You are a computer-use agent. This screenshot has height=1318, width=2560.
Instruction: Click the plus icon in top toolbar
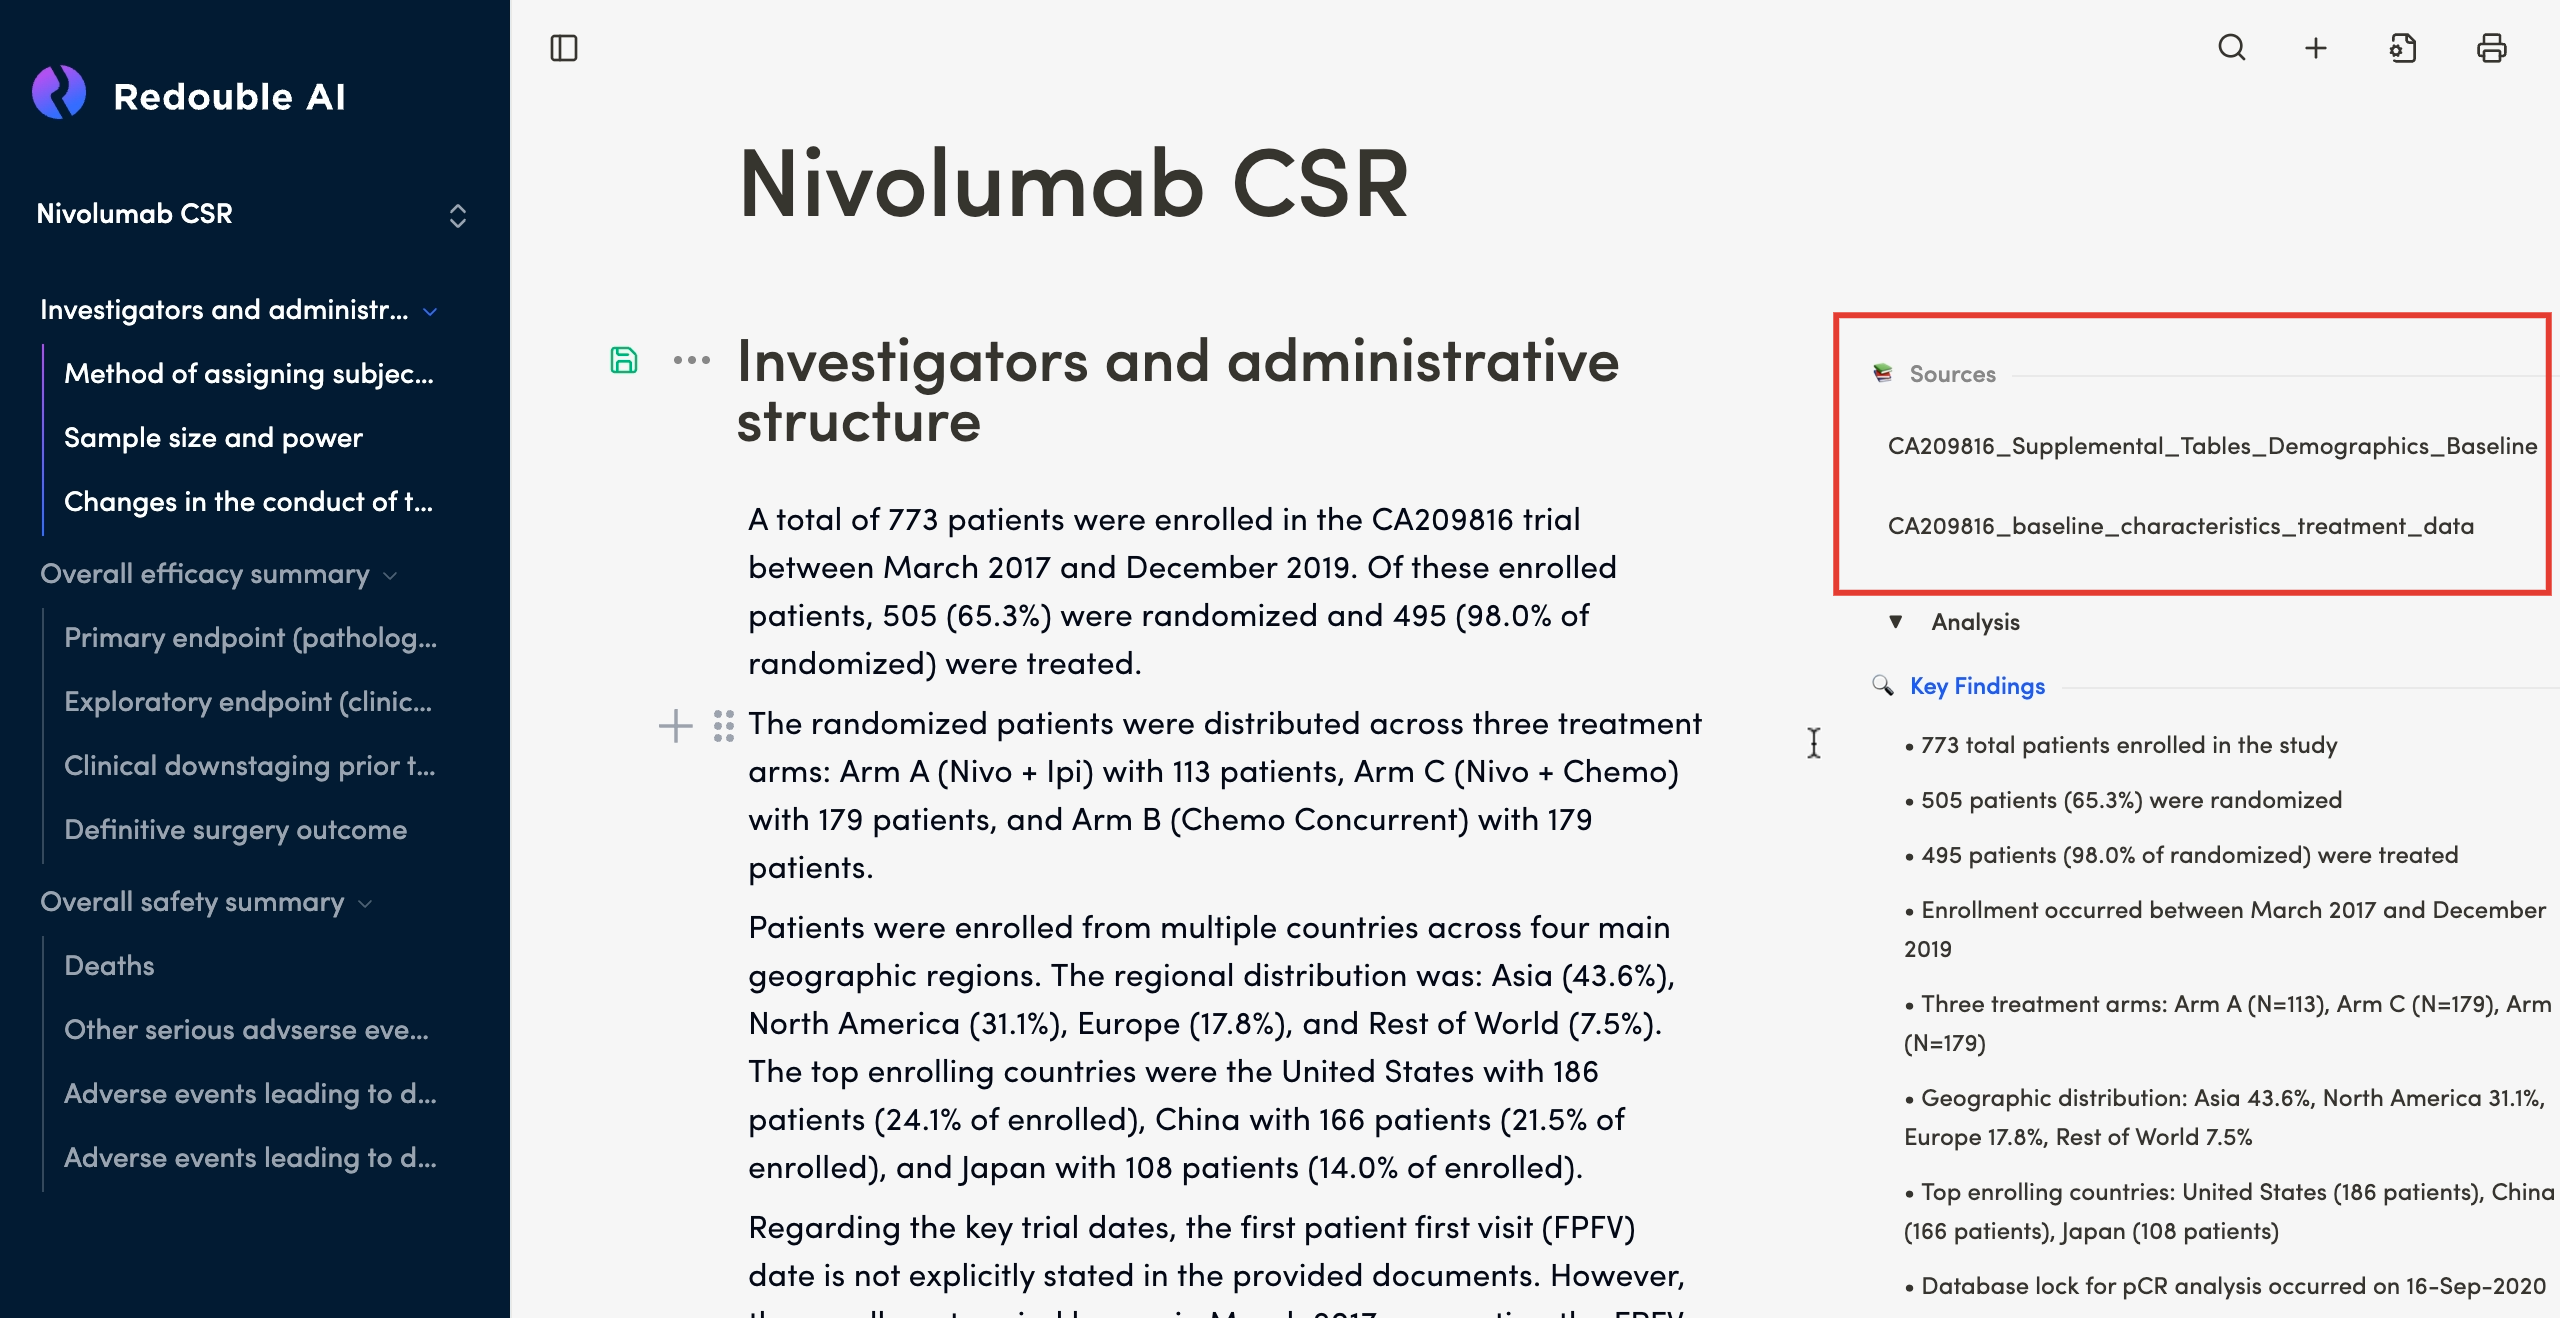(2316, 48)
